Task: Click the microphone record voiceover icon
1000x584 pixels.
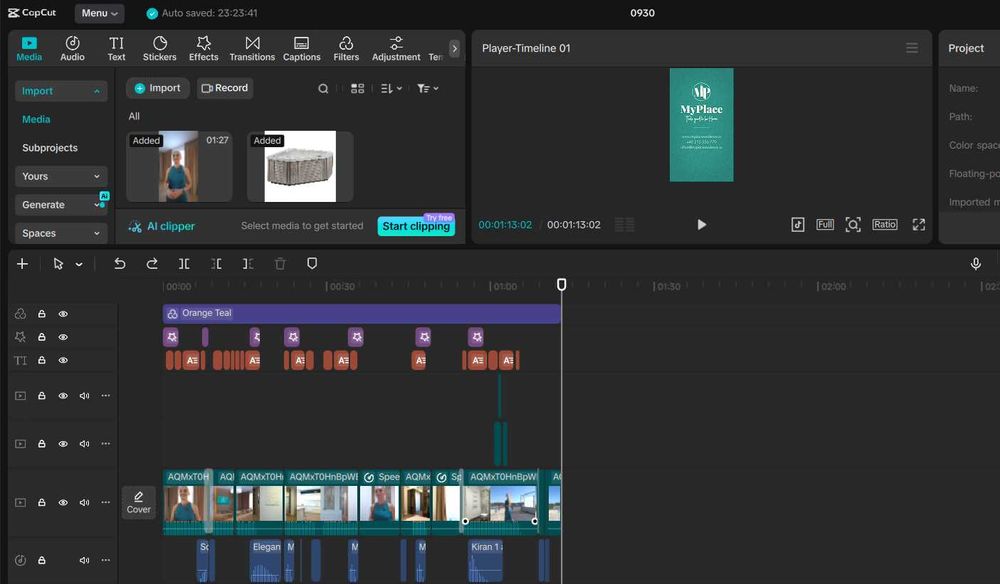Action: pos(975,263)
